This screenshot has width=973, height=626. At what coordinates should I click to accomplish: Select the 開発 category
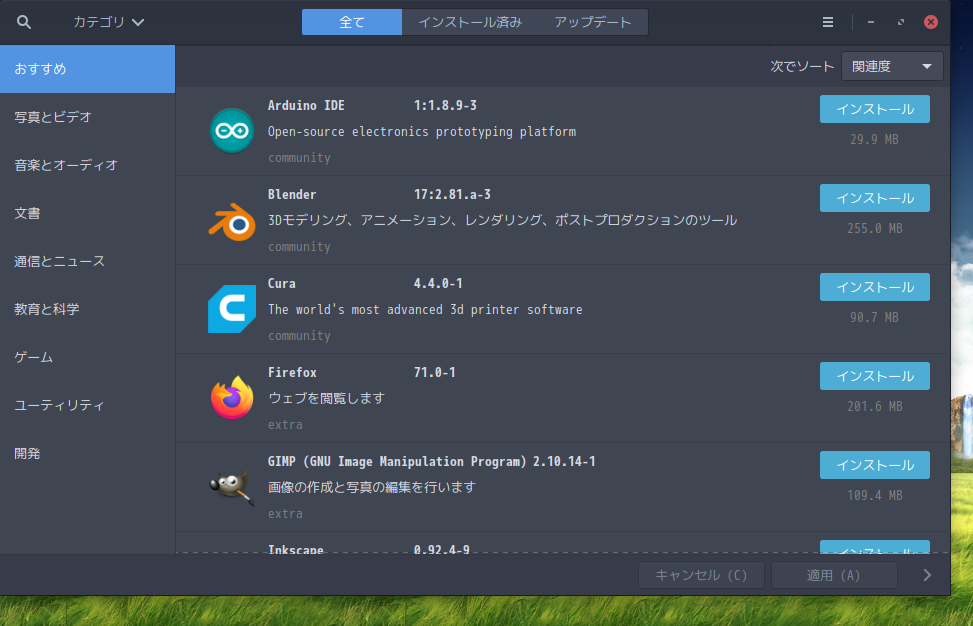point(87,454)
